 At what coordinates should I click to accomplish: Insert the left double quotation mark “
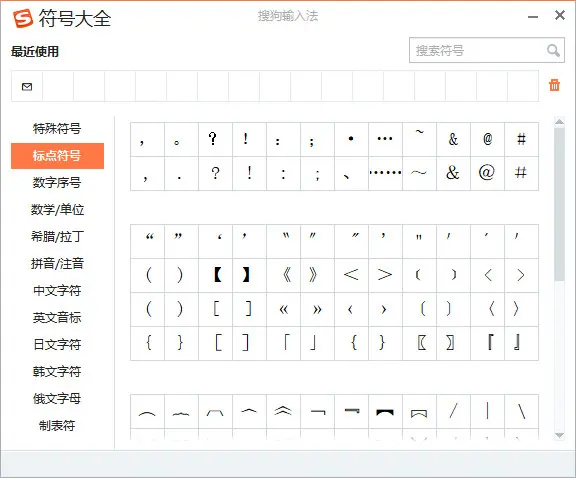(x=148, y=241)
